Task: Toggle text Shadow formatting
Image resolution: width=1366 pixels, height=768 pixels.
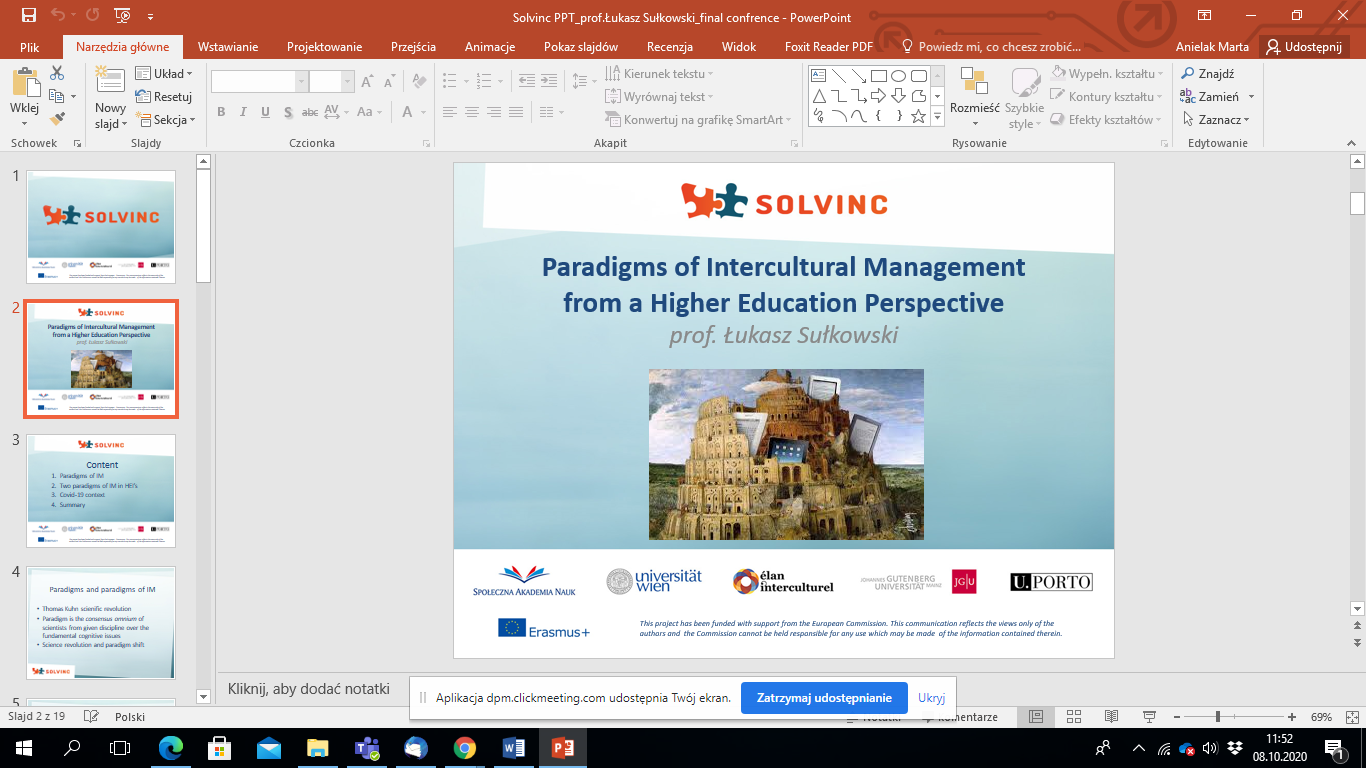Action: click(288, 112)
